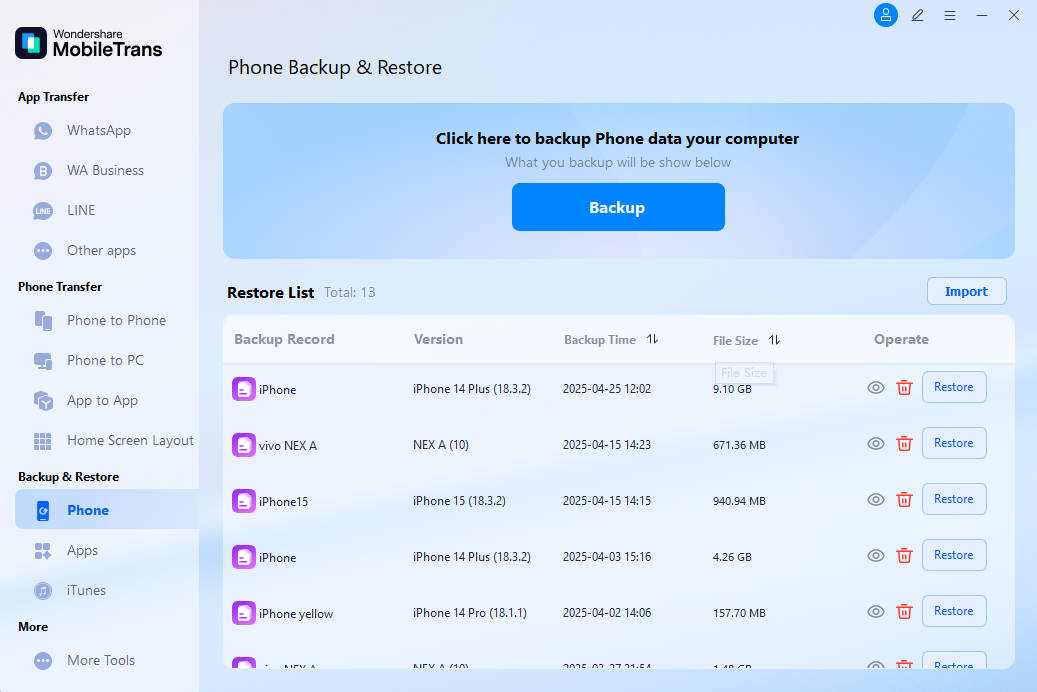View the vivo NEX A backup (eye icon)

click(x=876, y=444)
